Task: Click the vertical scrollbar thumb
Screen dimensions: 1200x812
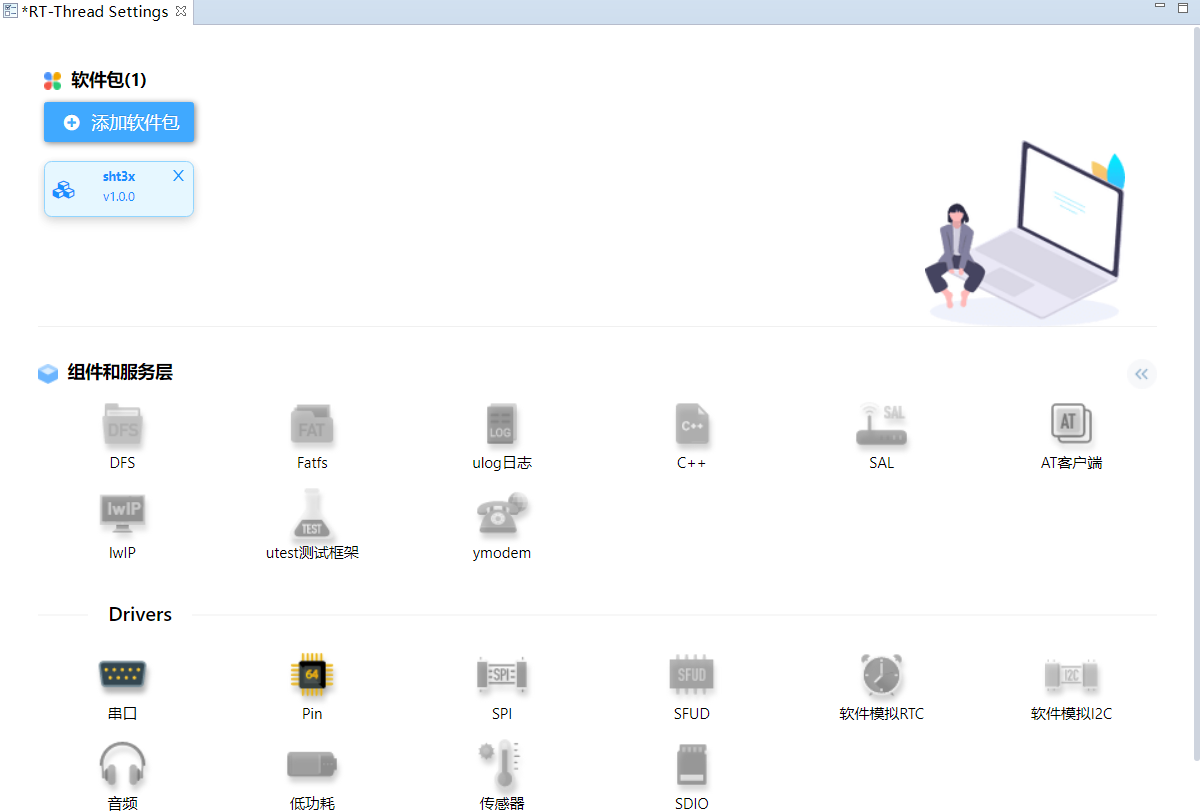Action: [x=1195, y=392]
